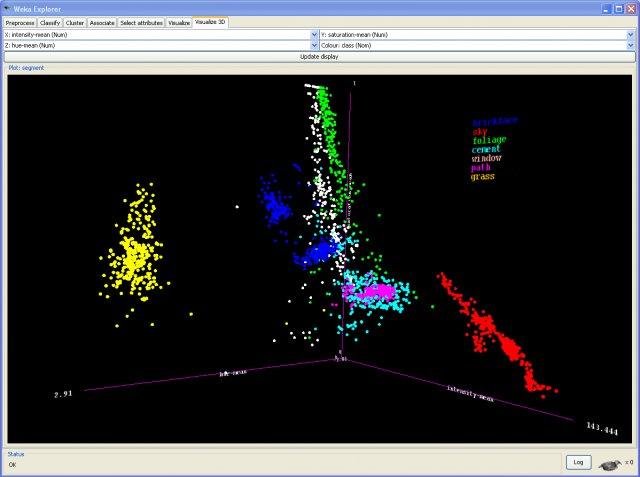The height and width of the screenshot is (477, 640).
Task: Open the Select attributes tab
Action: point(141,23)
